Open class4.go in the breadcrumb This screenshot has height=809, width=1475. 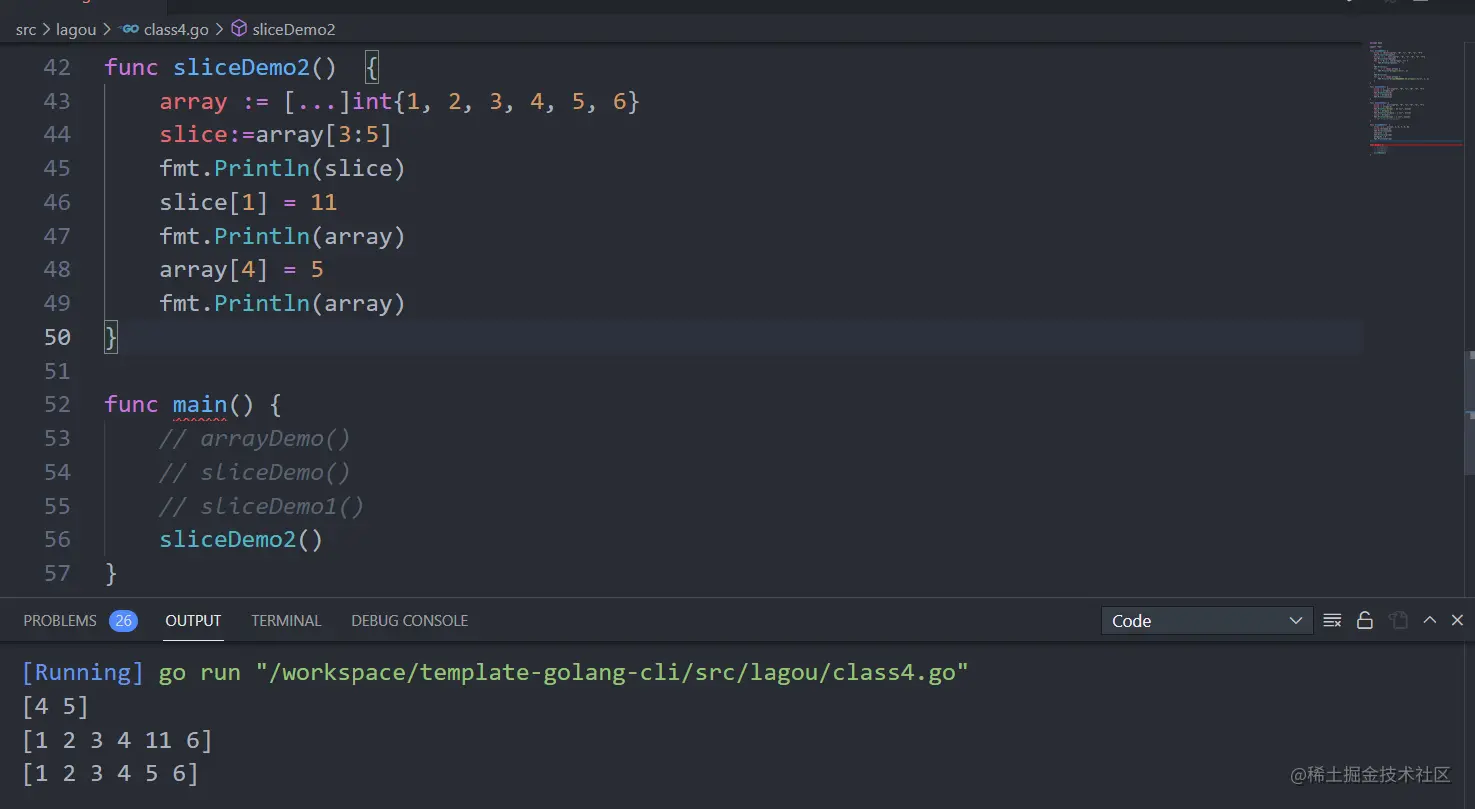pyautogui.click(x=176, y=30)
